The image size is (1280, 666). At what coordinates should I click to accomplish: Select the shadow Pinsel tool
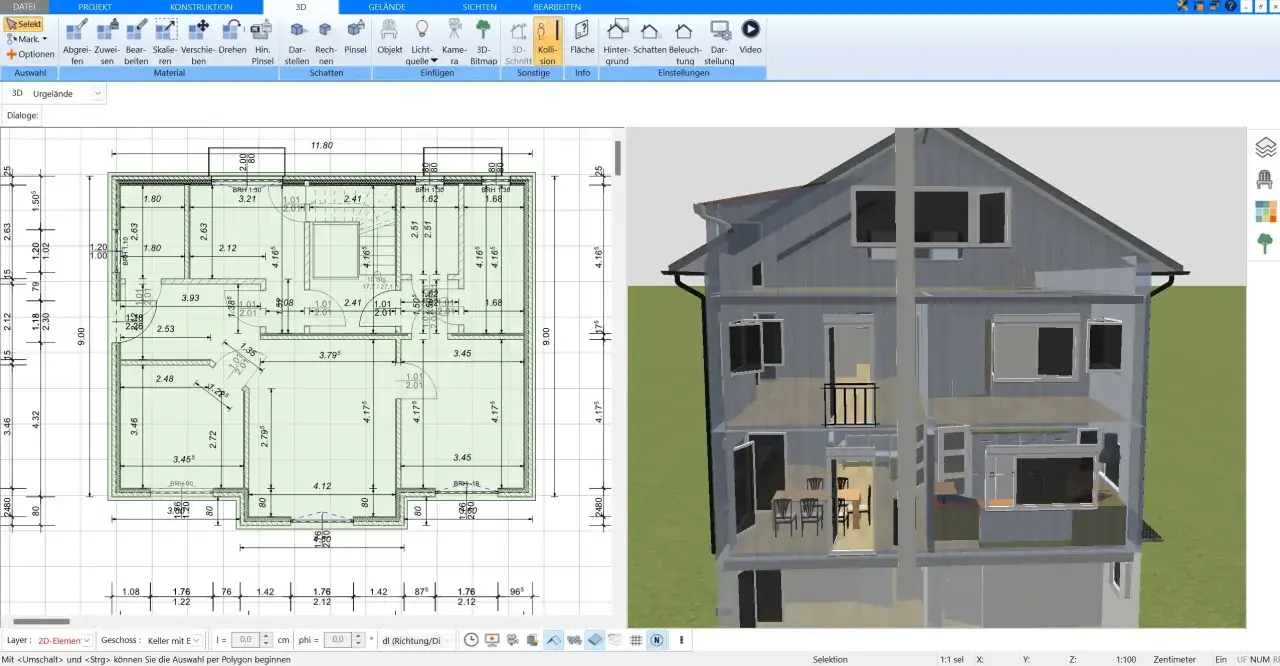[x=355, y=36]
